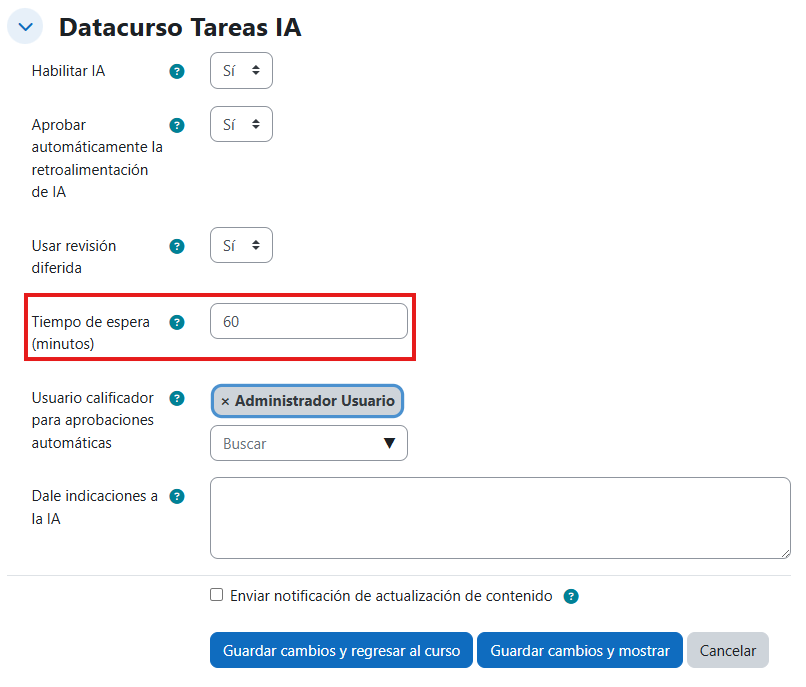806x687 pixels.
Task: Collapse the Datacurso Tareas IA section
Action: [x=25, y=26]
